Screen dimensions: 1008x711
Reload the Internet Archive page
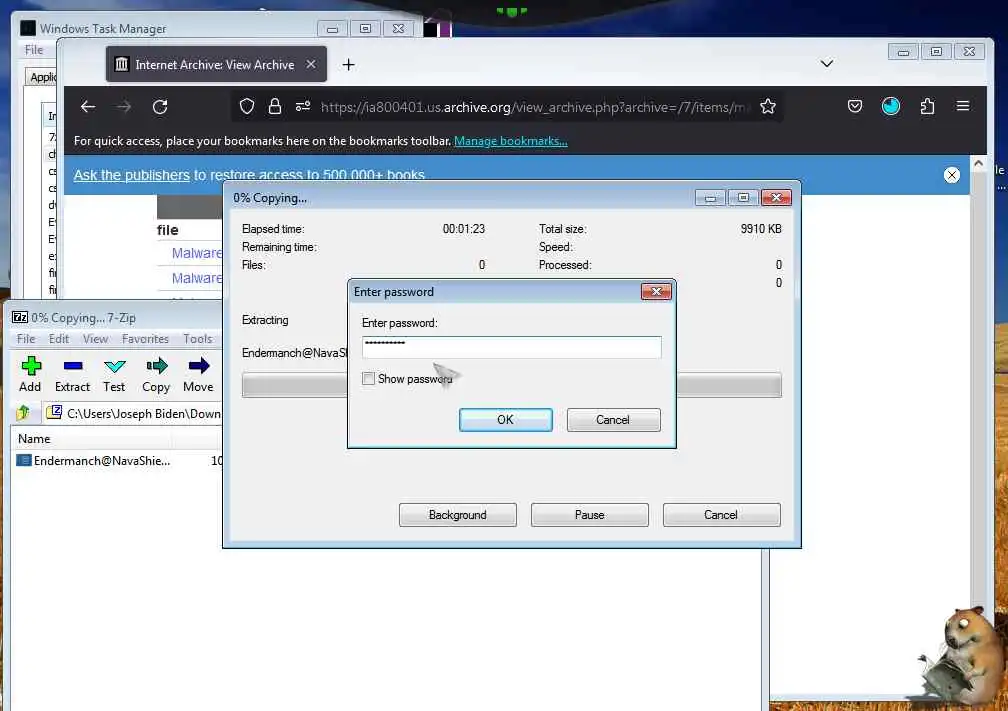click(x=160, y=107)
